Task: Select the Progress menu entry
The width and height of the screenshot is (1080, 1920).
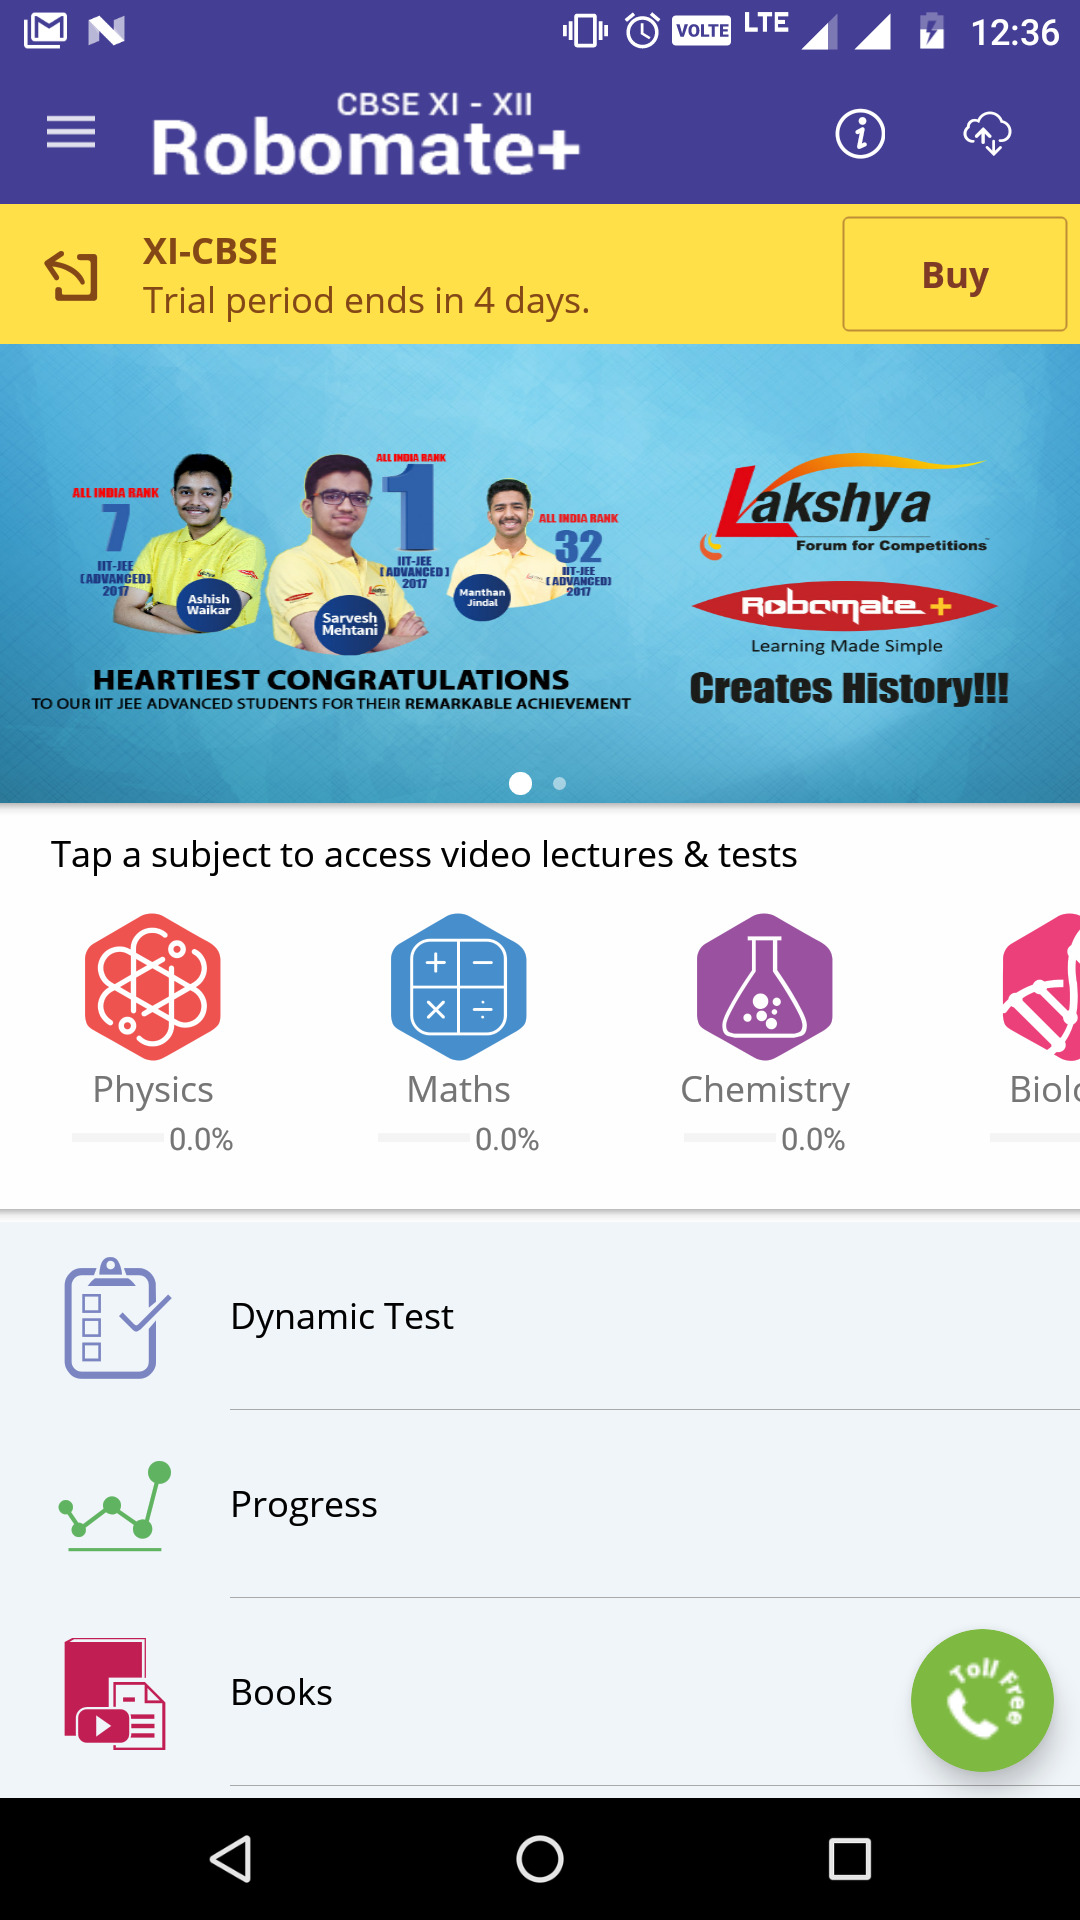Action: (540, 1504)
